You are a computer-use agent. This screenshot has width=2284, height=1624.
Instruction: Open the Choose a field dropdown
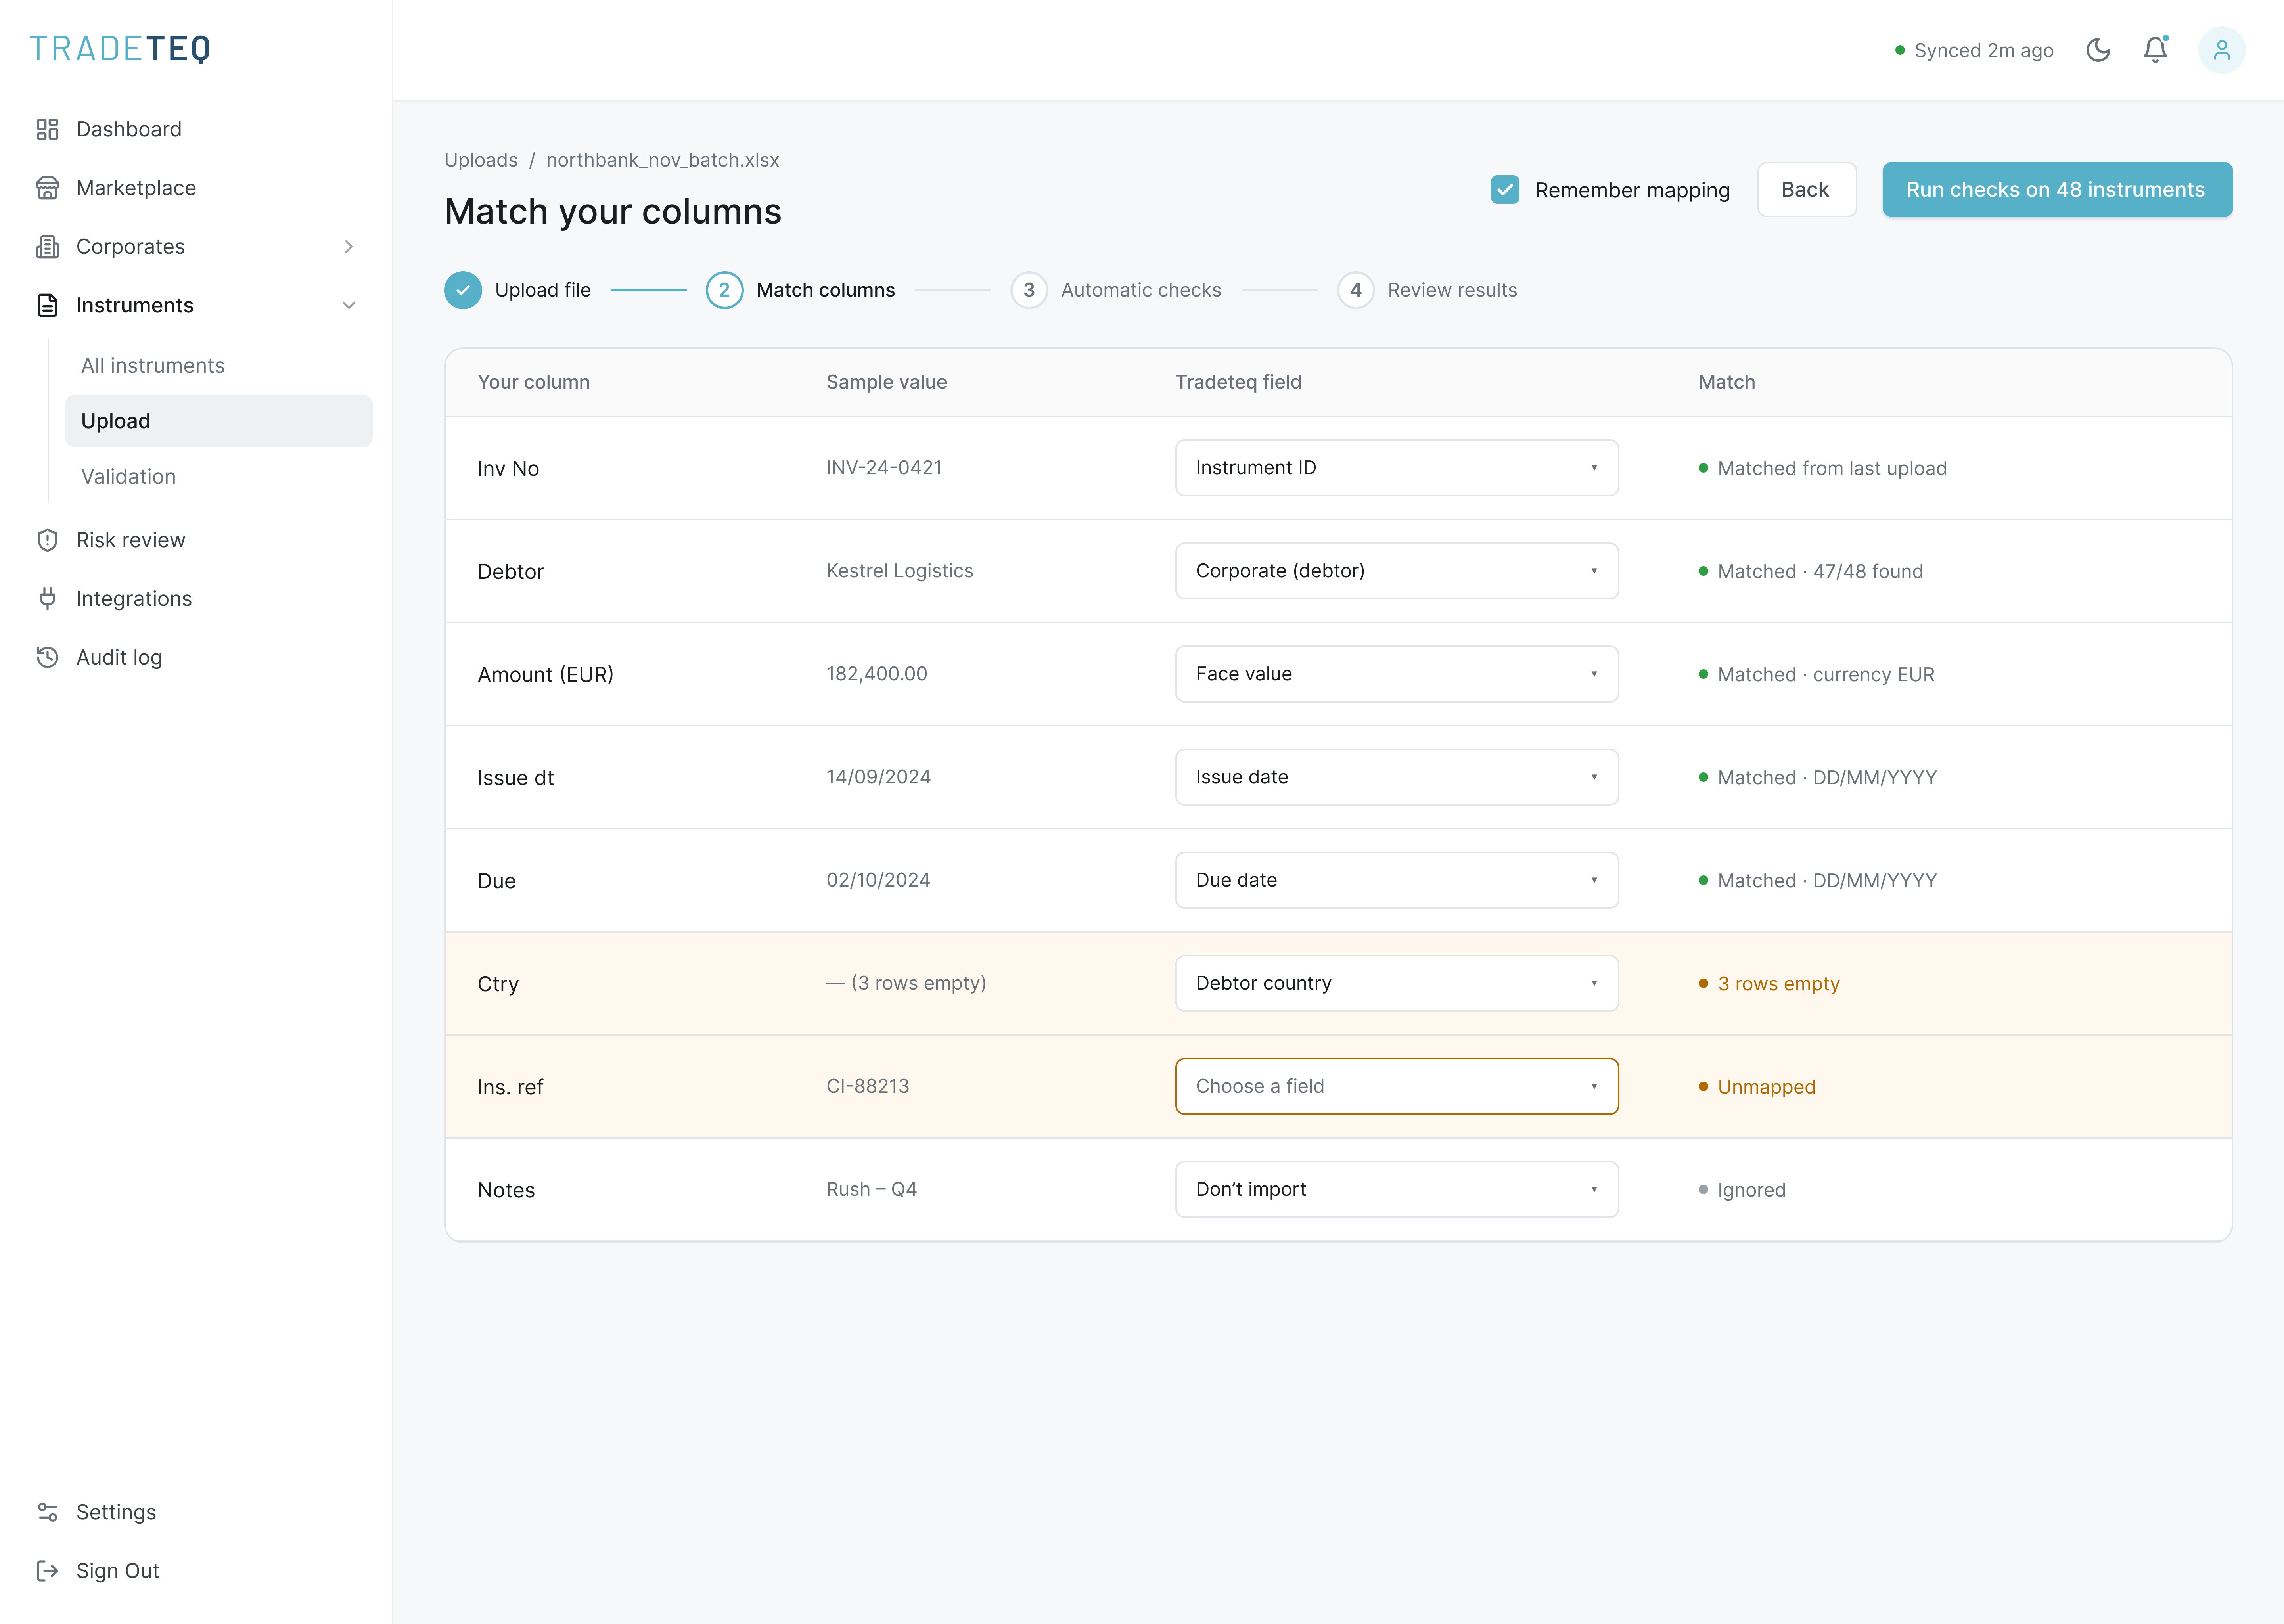pyautogui.click(x=1397, y=1086)
